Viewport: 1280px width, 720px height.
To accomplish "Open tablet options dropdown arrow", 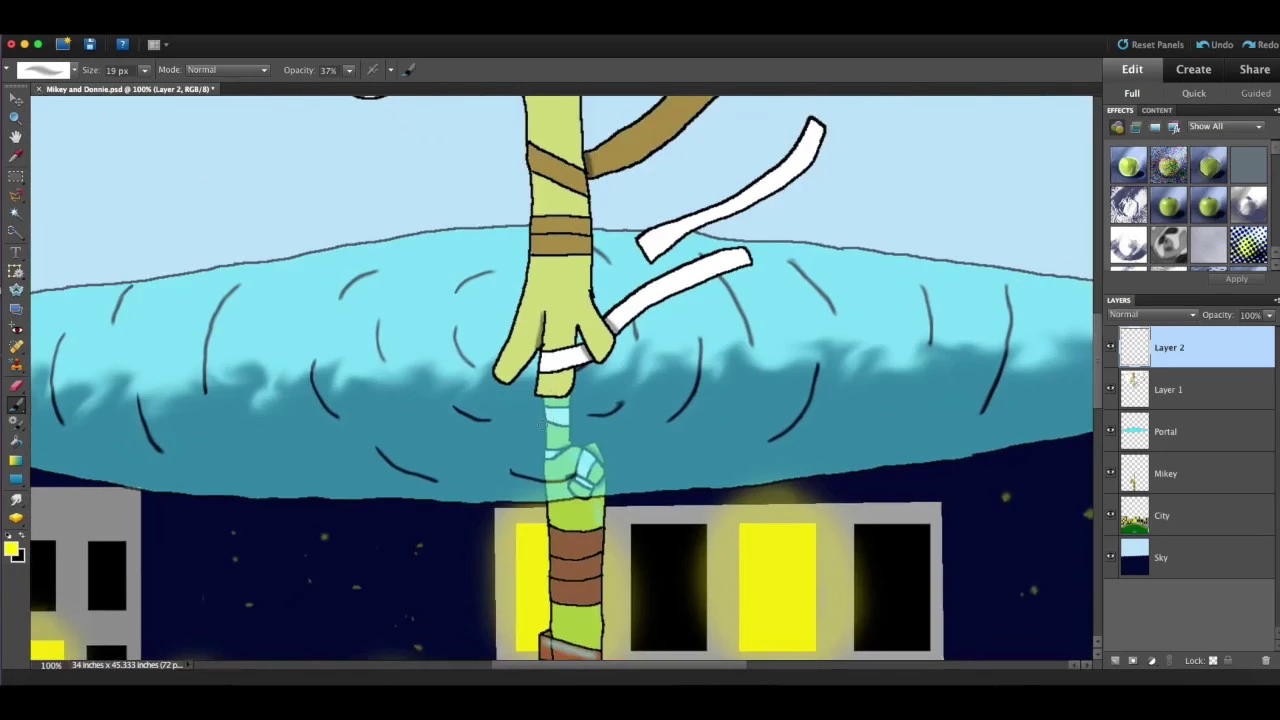I will pyautogui.click(x=391, y=69).
